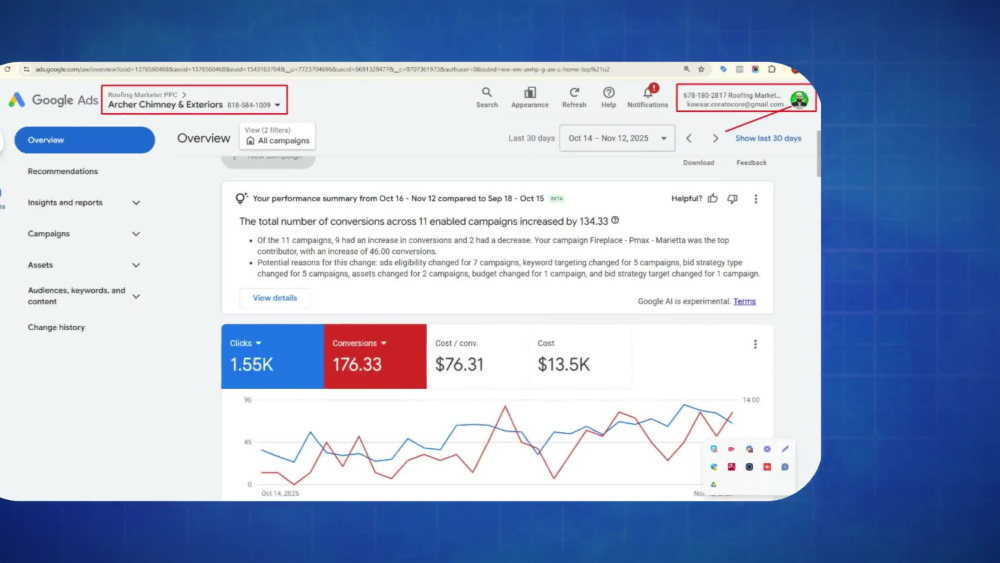Bookmark this page with the star icon
Screen dimensions: 1000x563
[701, 69]
